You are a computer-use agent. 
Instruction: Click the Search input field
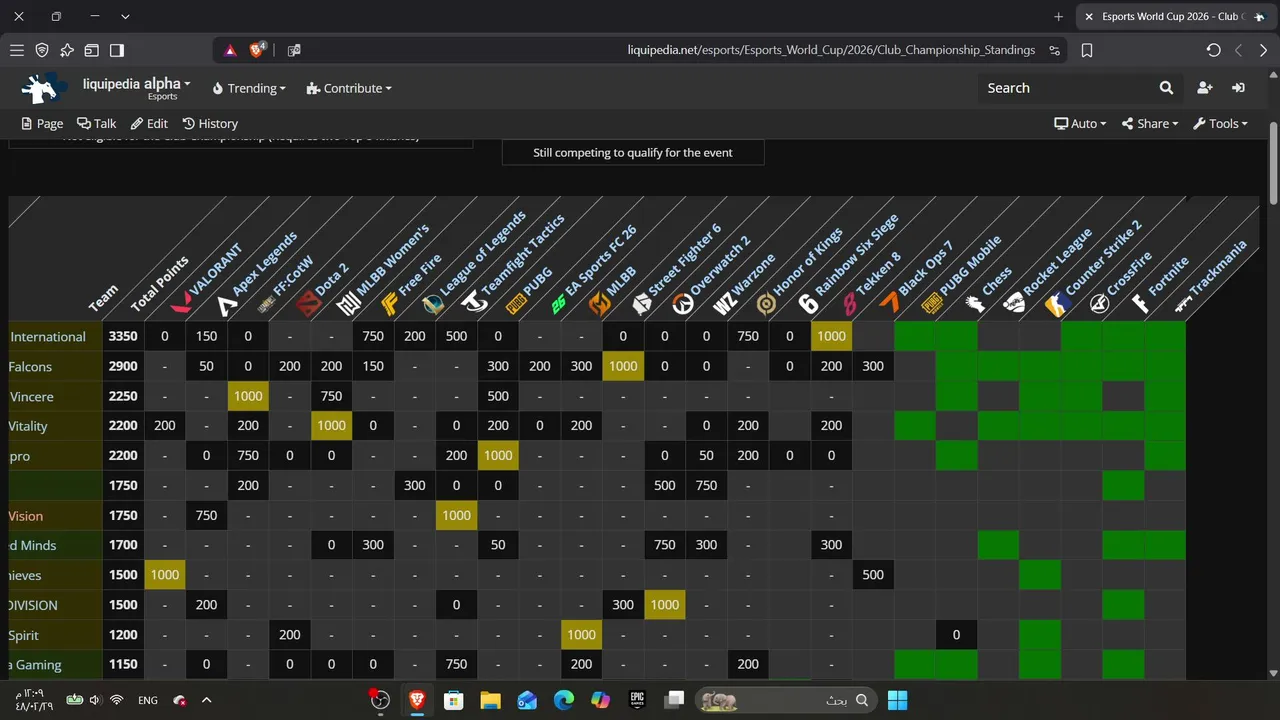tap(1066, 88)
